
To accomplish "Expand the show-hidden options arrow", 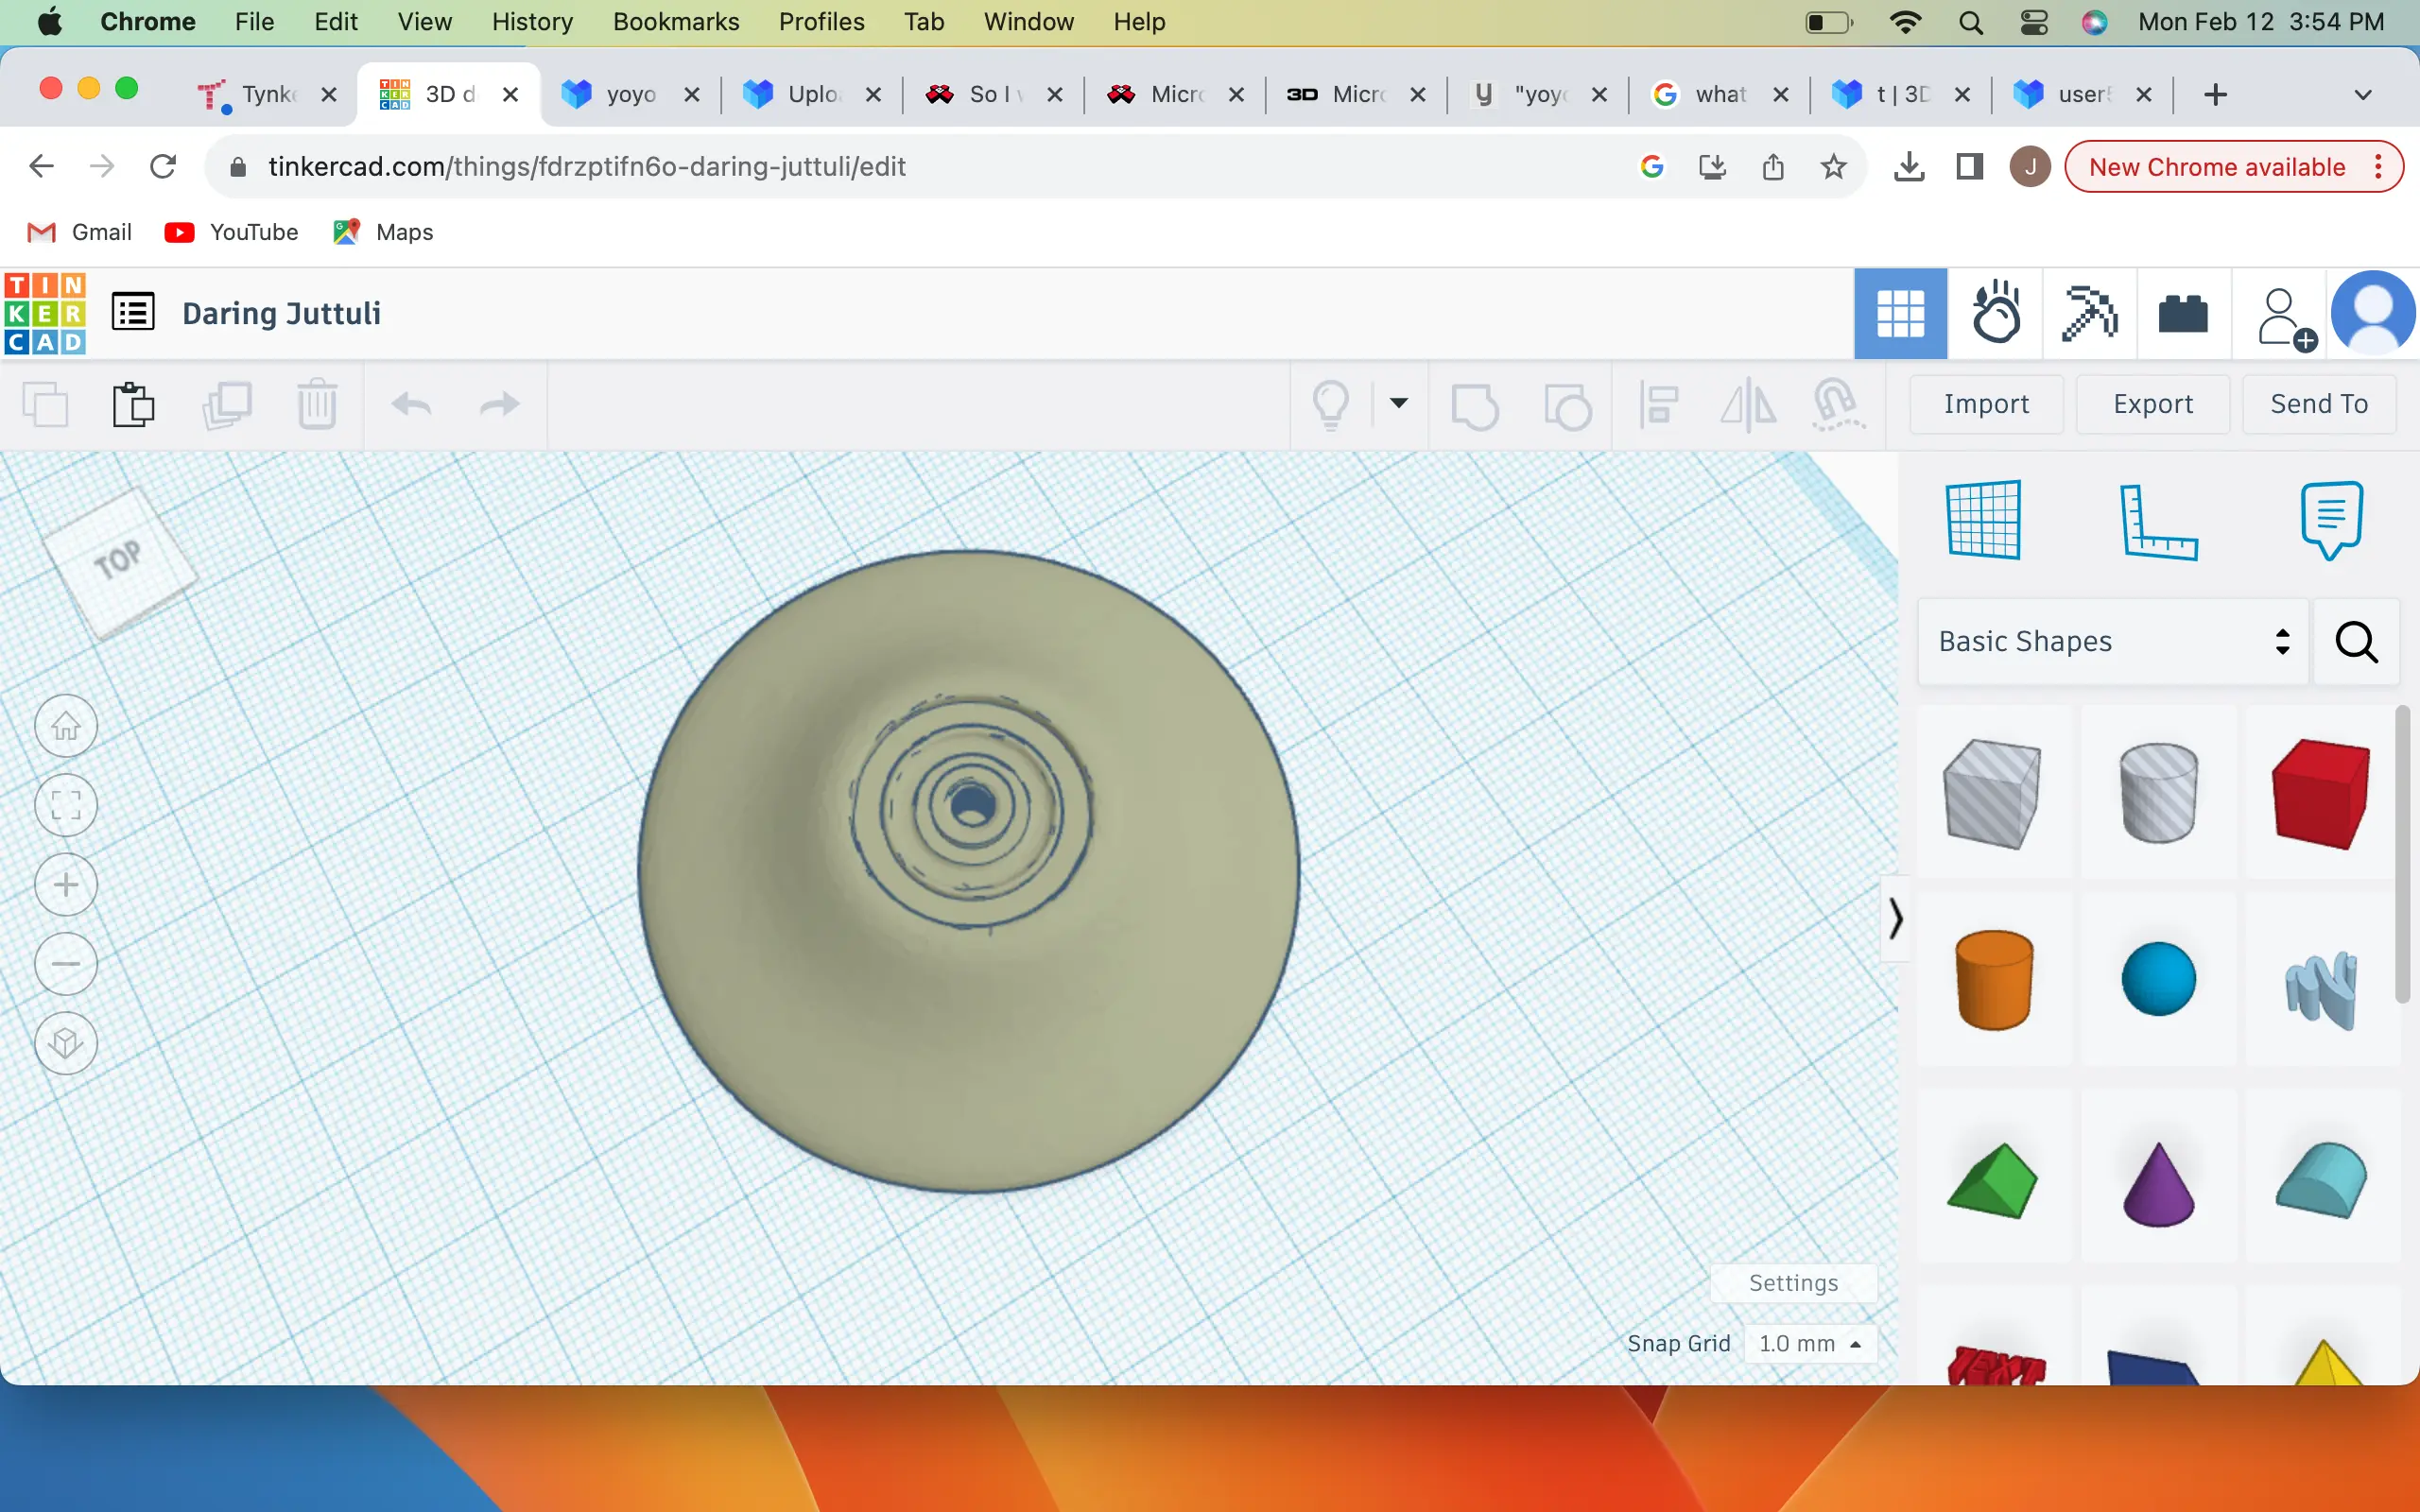I will pos(1398,404).
